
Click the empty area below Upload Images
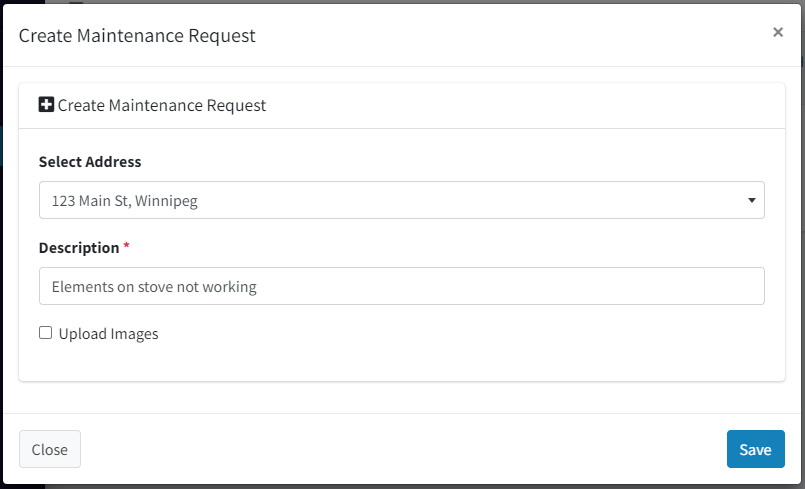[x=401, y=363]
